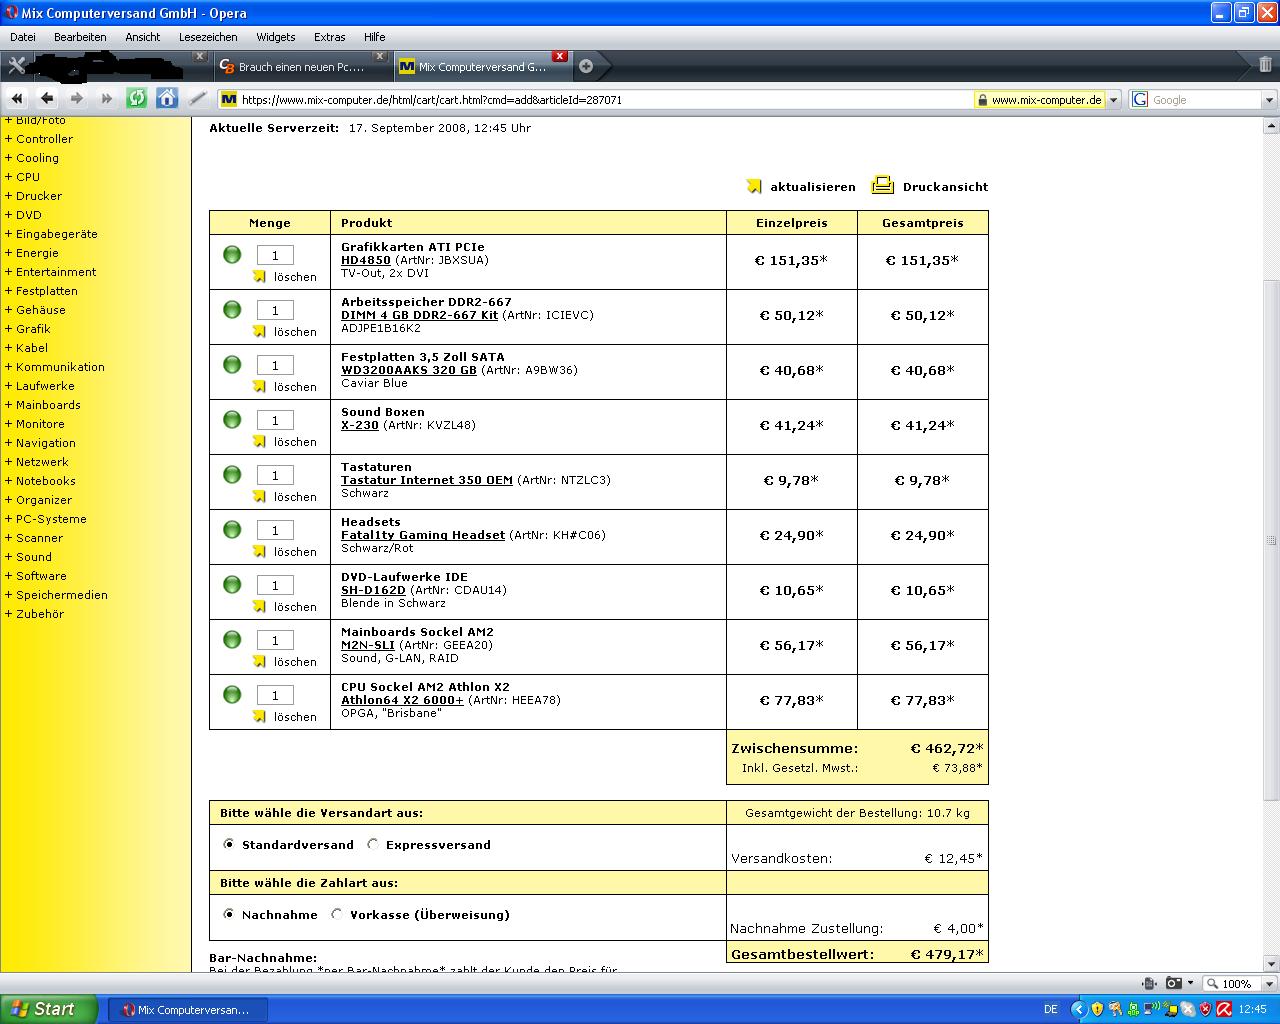Select Vorkasse (Überweisung) payment option

[337, 914]
